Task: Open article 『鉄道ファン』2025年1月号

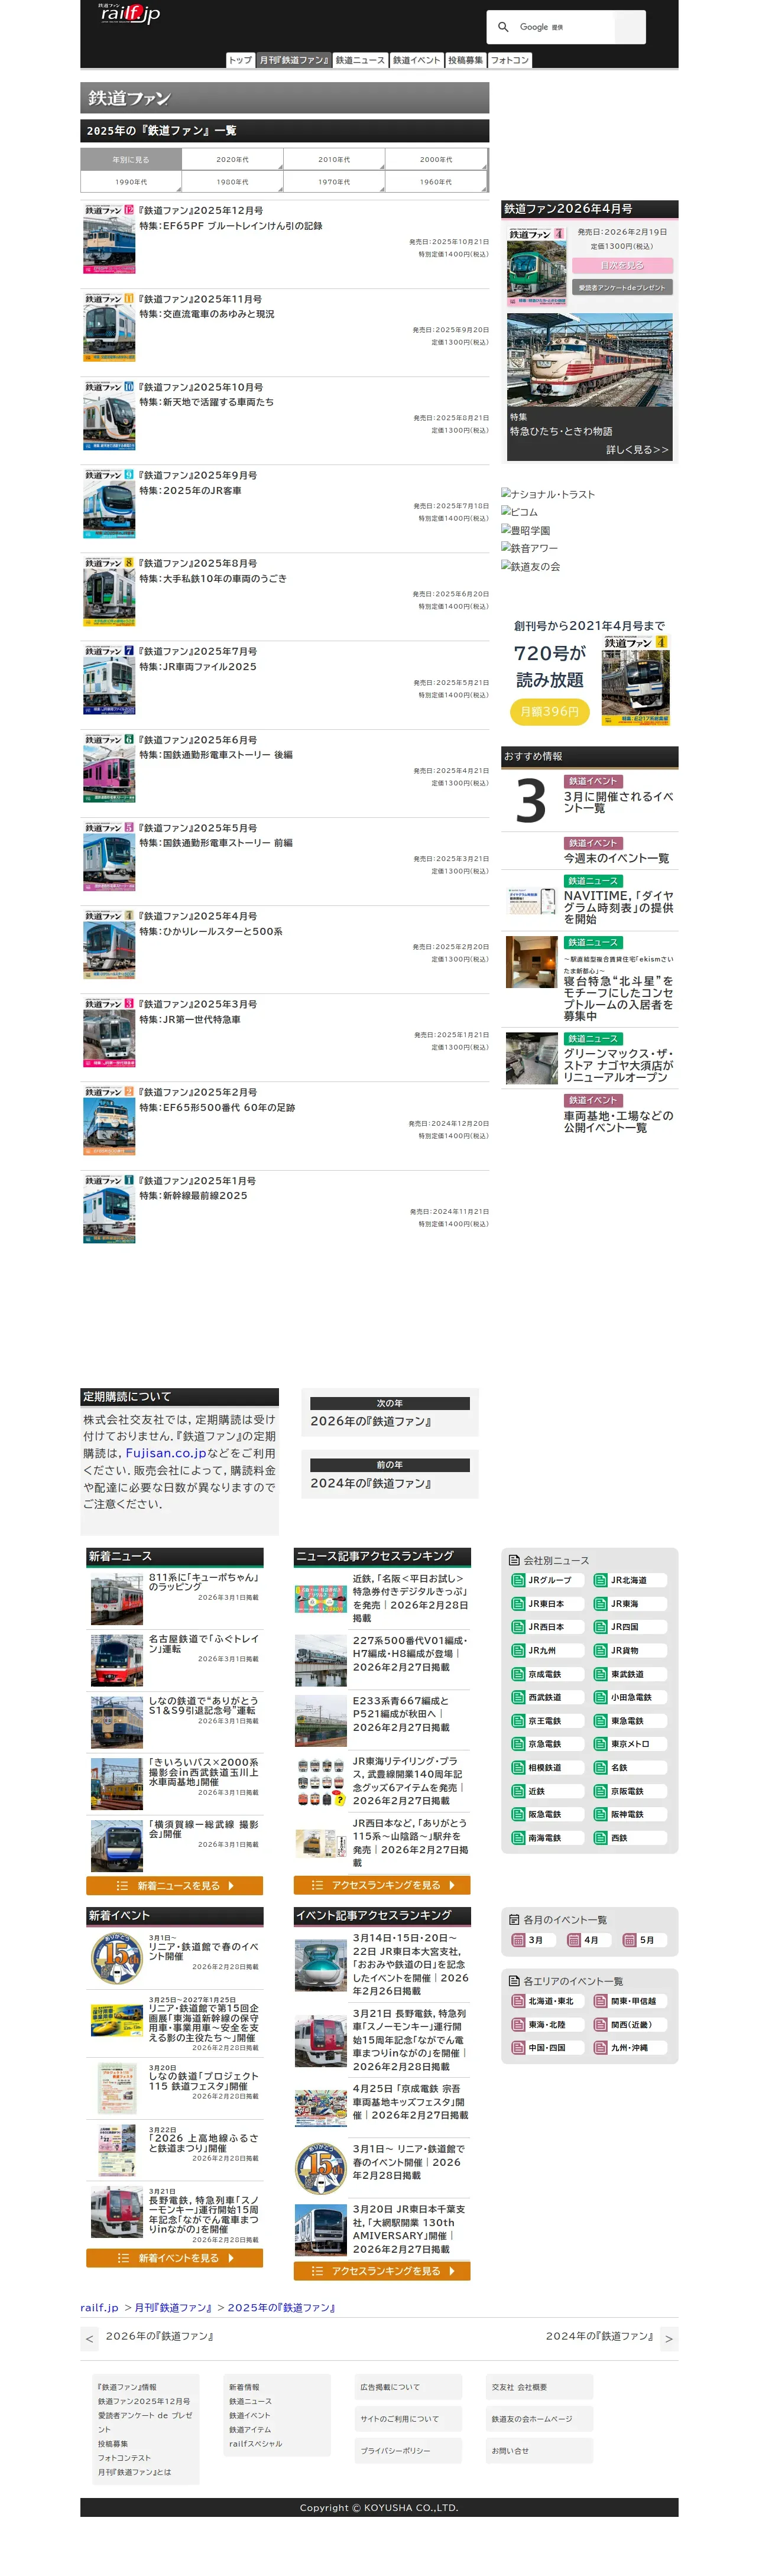Action: (x=197, y=1181)
